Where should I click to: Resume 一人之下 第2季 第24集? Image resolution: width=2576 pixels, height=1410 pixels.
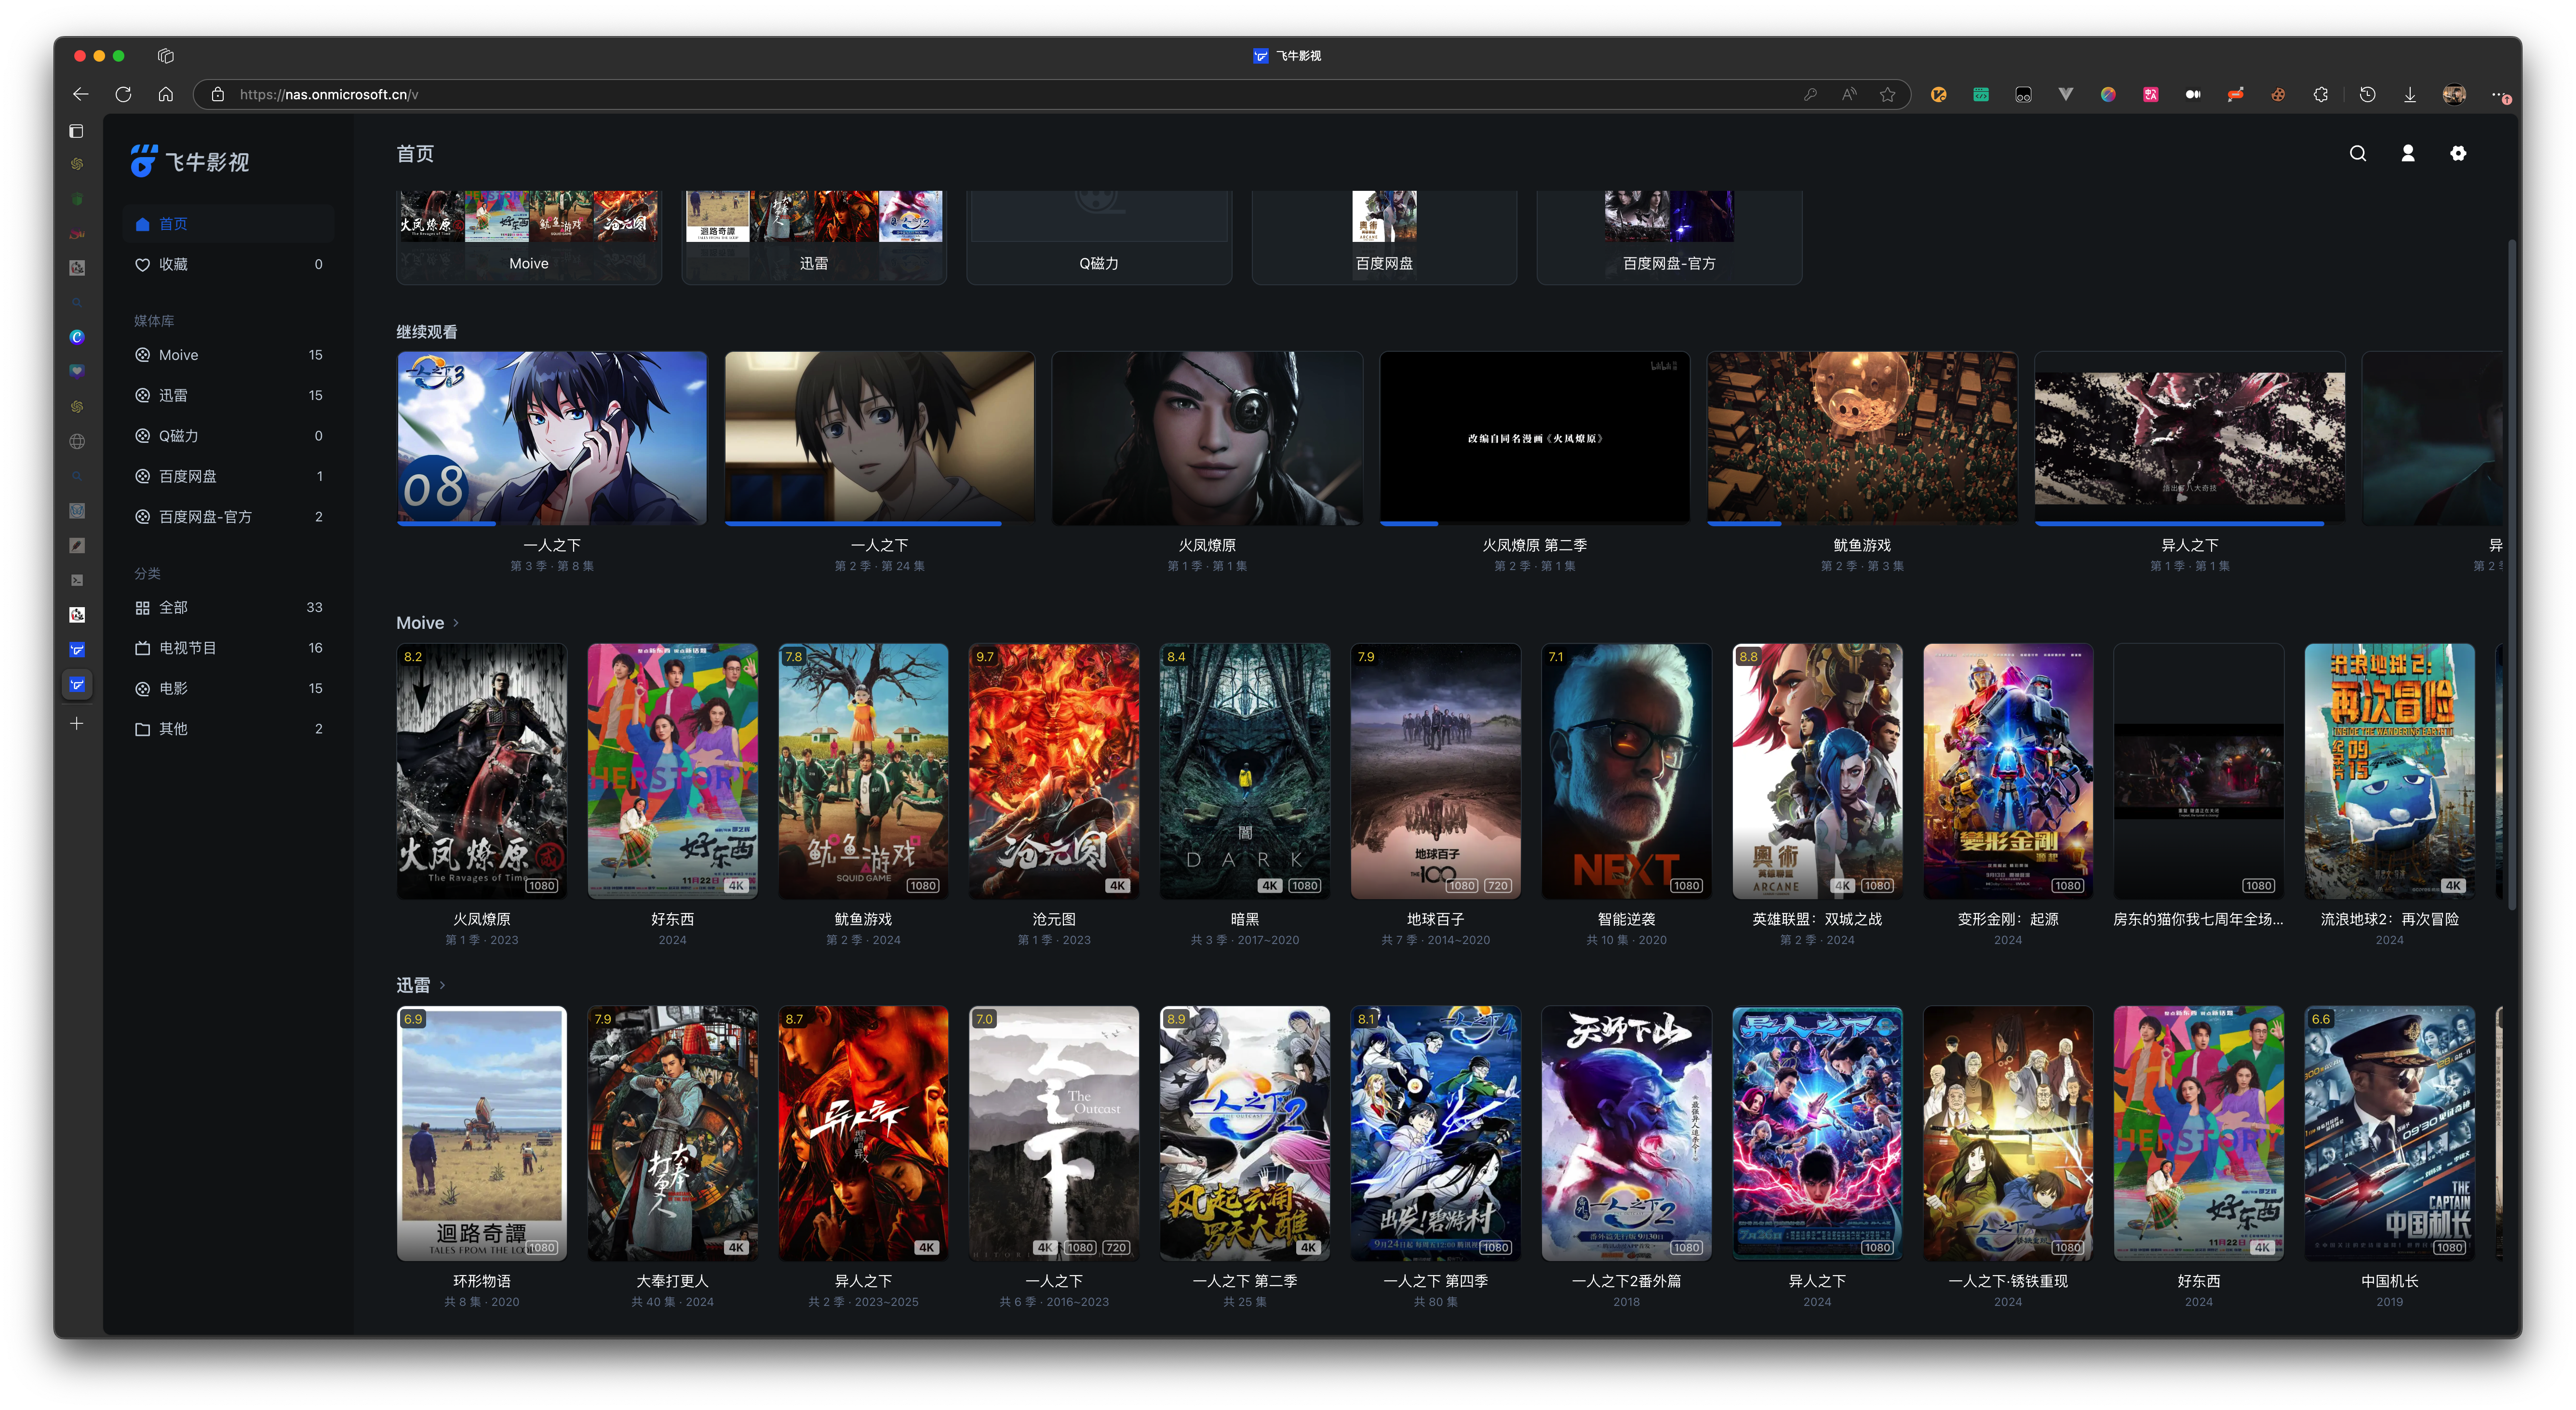[x=880, y=438]
